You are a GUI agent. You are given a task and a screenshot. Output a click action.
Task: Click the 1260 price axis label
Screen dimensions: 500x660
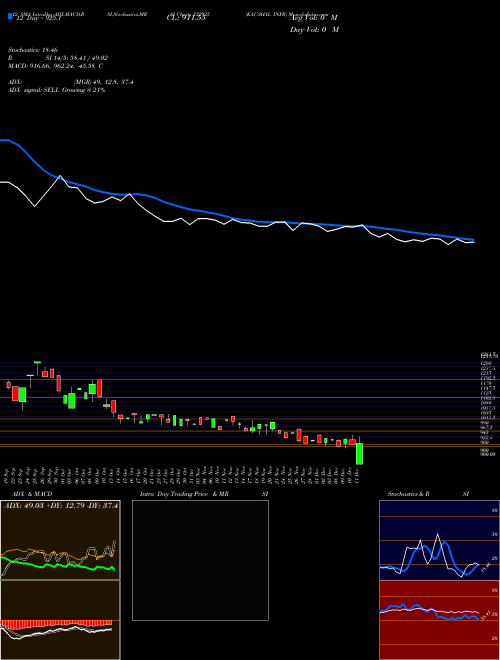pos(486,363)
